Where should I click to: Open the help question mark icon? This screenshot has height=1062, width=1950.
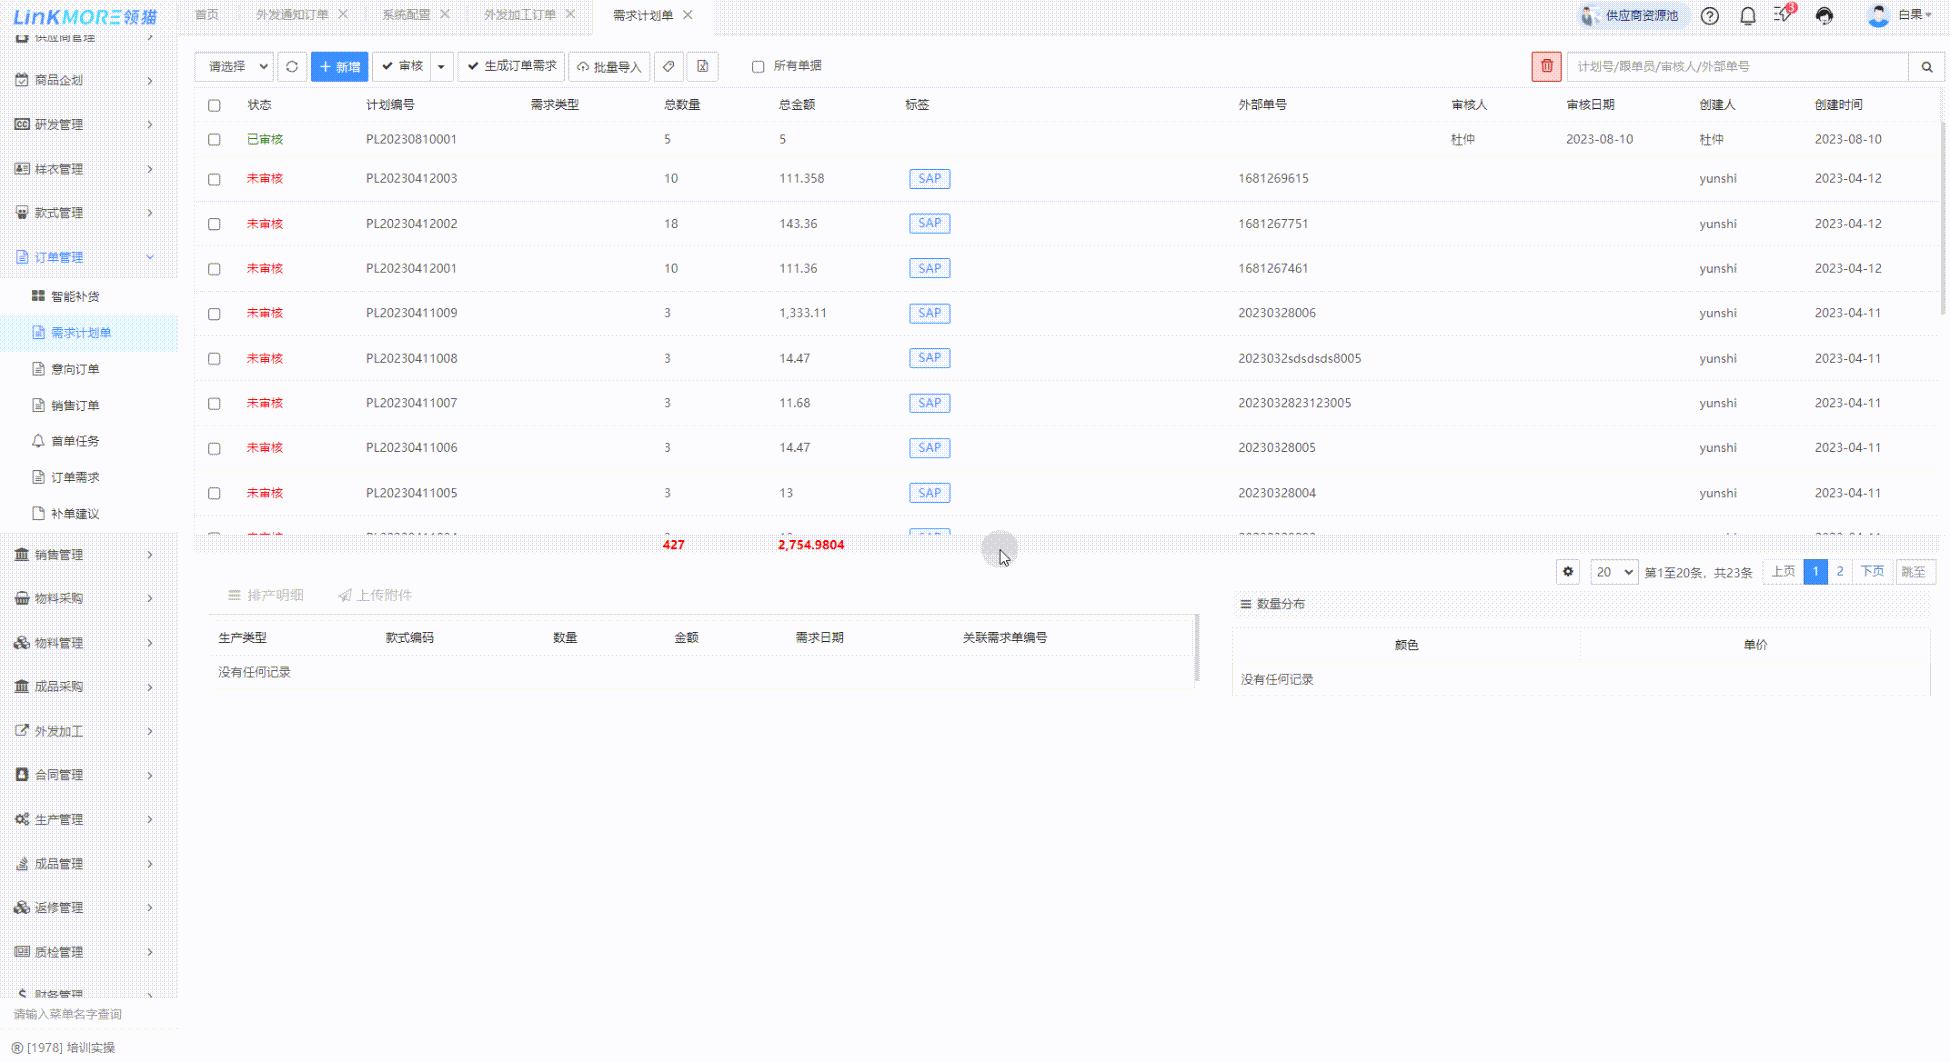[x=1710, y=16]
